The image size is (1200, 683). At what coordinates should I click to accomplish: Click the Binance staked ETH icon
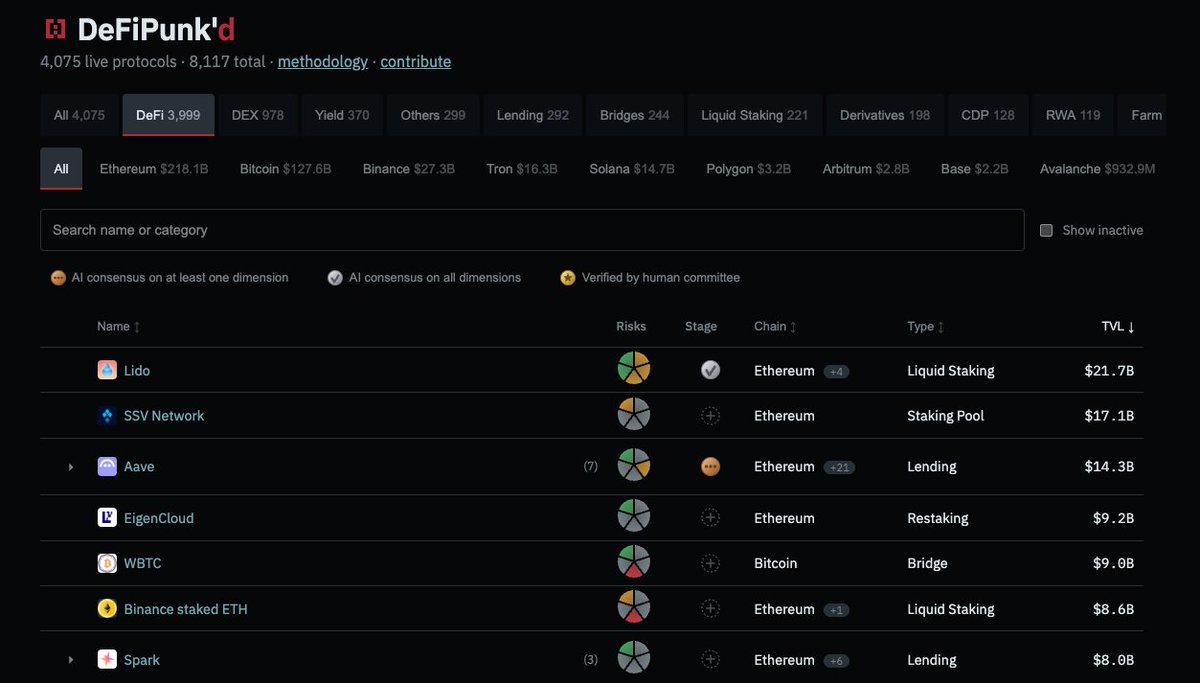tap(107, 609)
